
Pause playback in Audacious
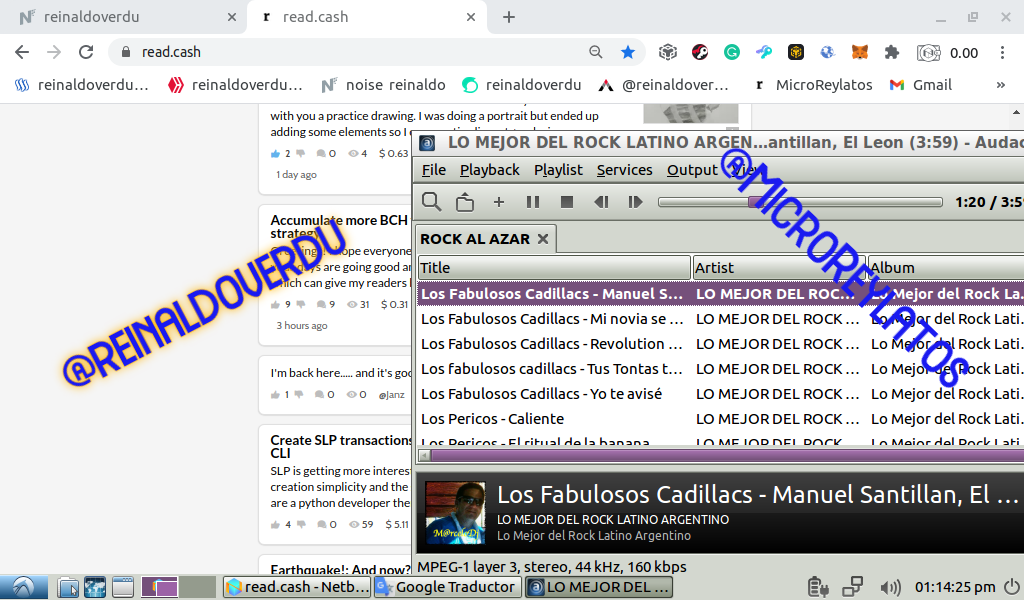point(533,202)
